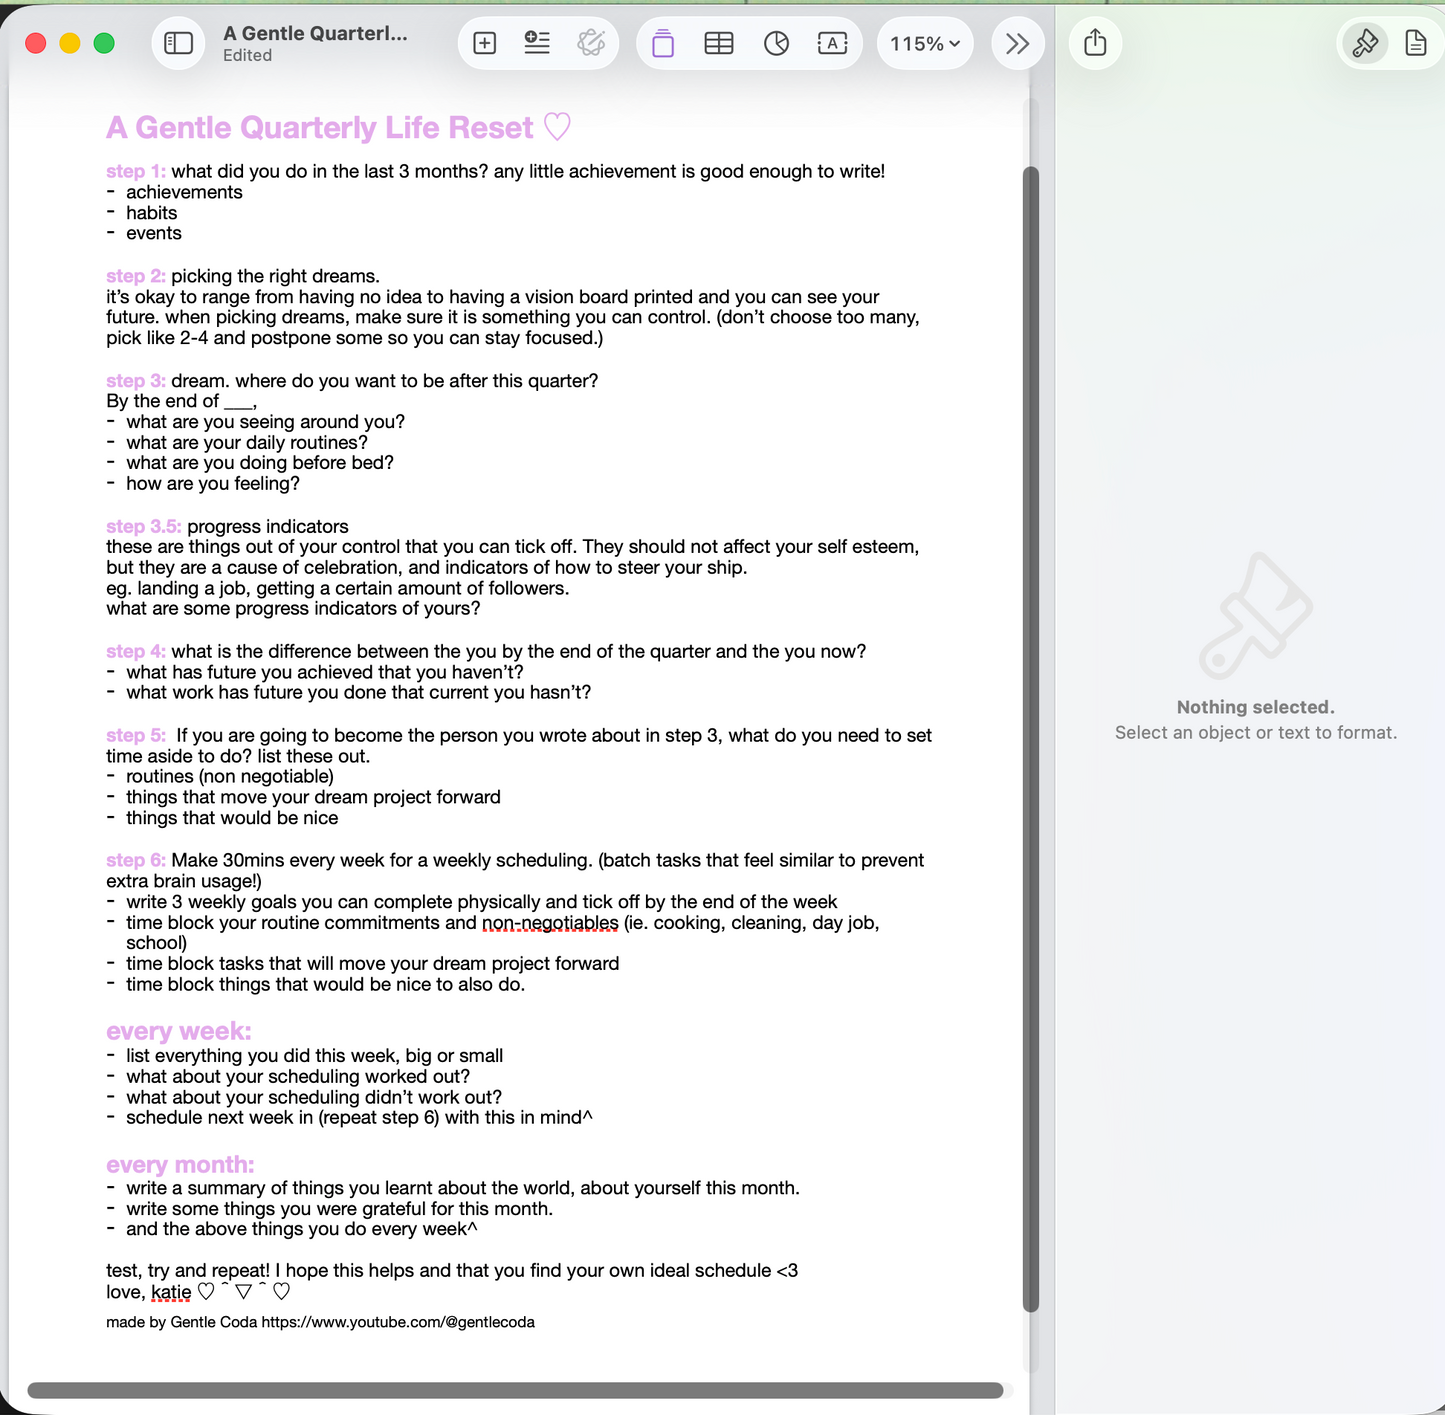Click the 'every week:' heading
The image size is (1445, 1415).
point(179,1031)
